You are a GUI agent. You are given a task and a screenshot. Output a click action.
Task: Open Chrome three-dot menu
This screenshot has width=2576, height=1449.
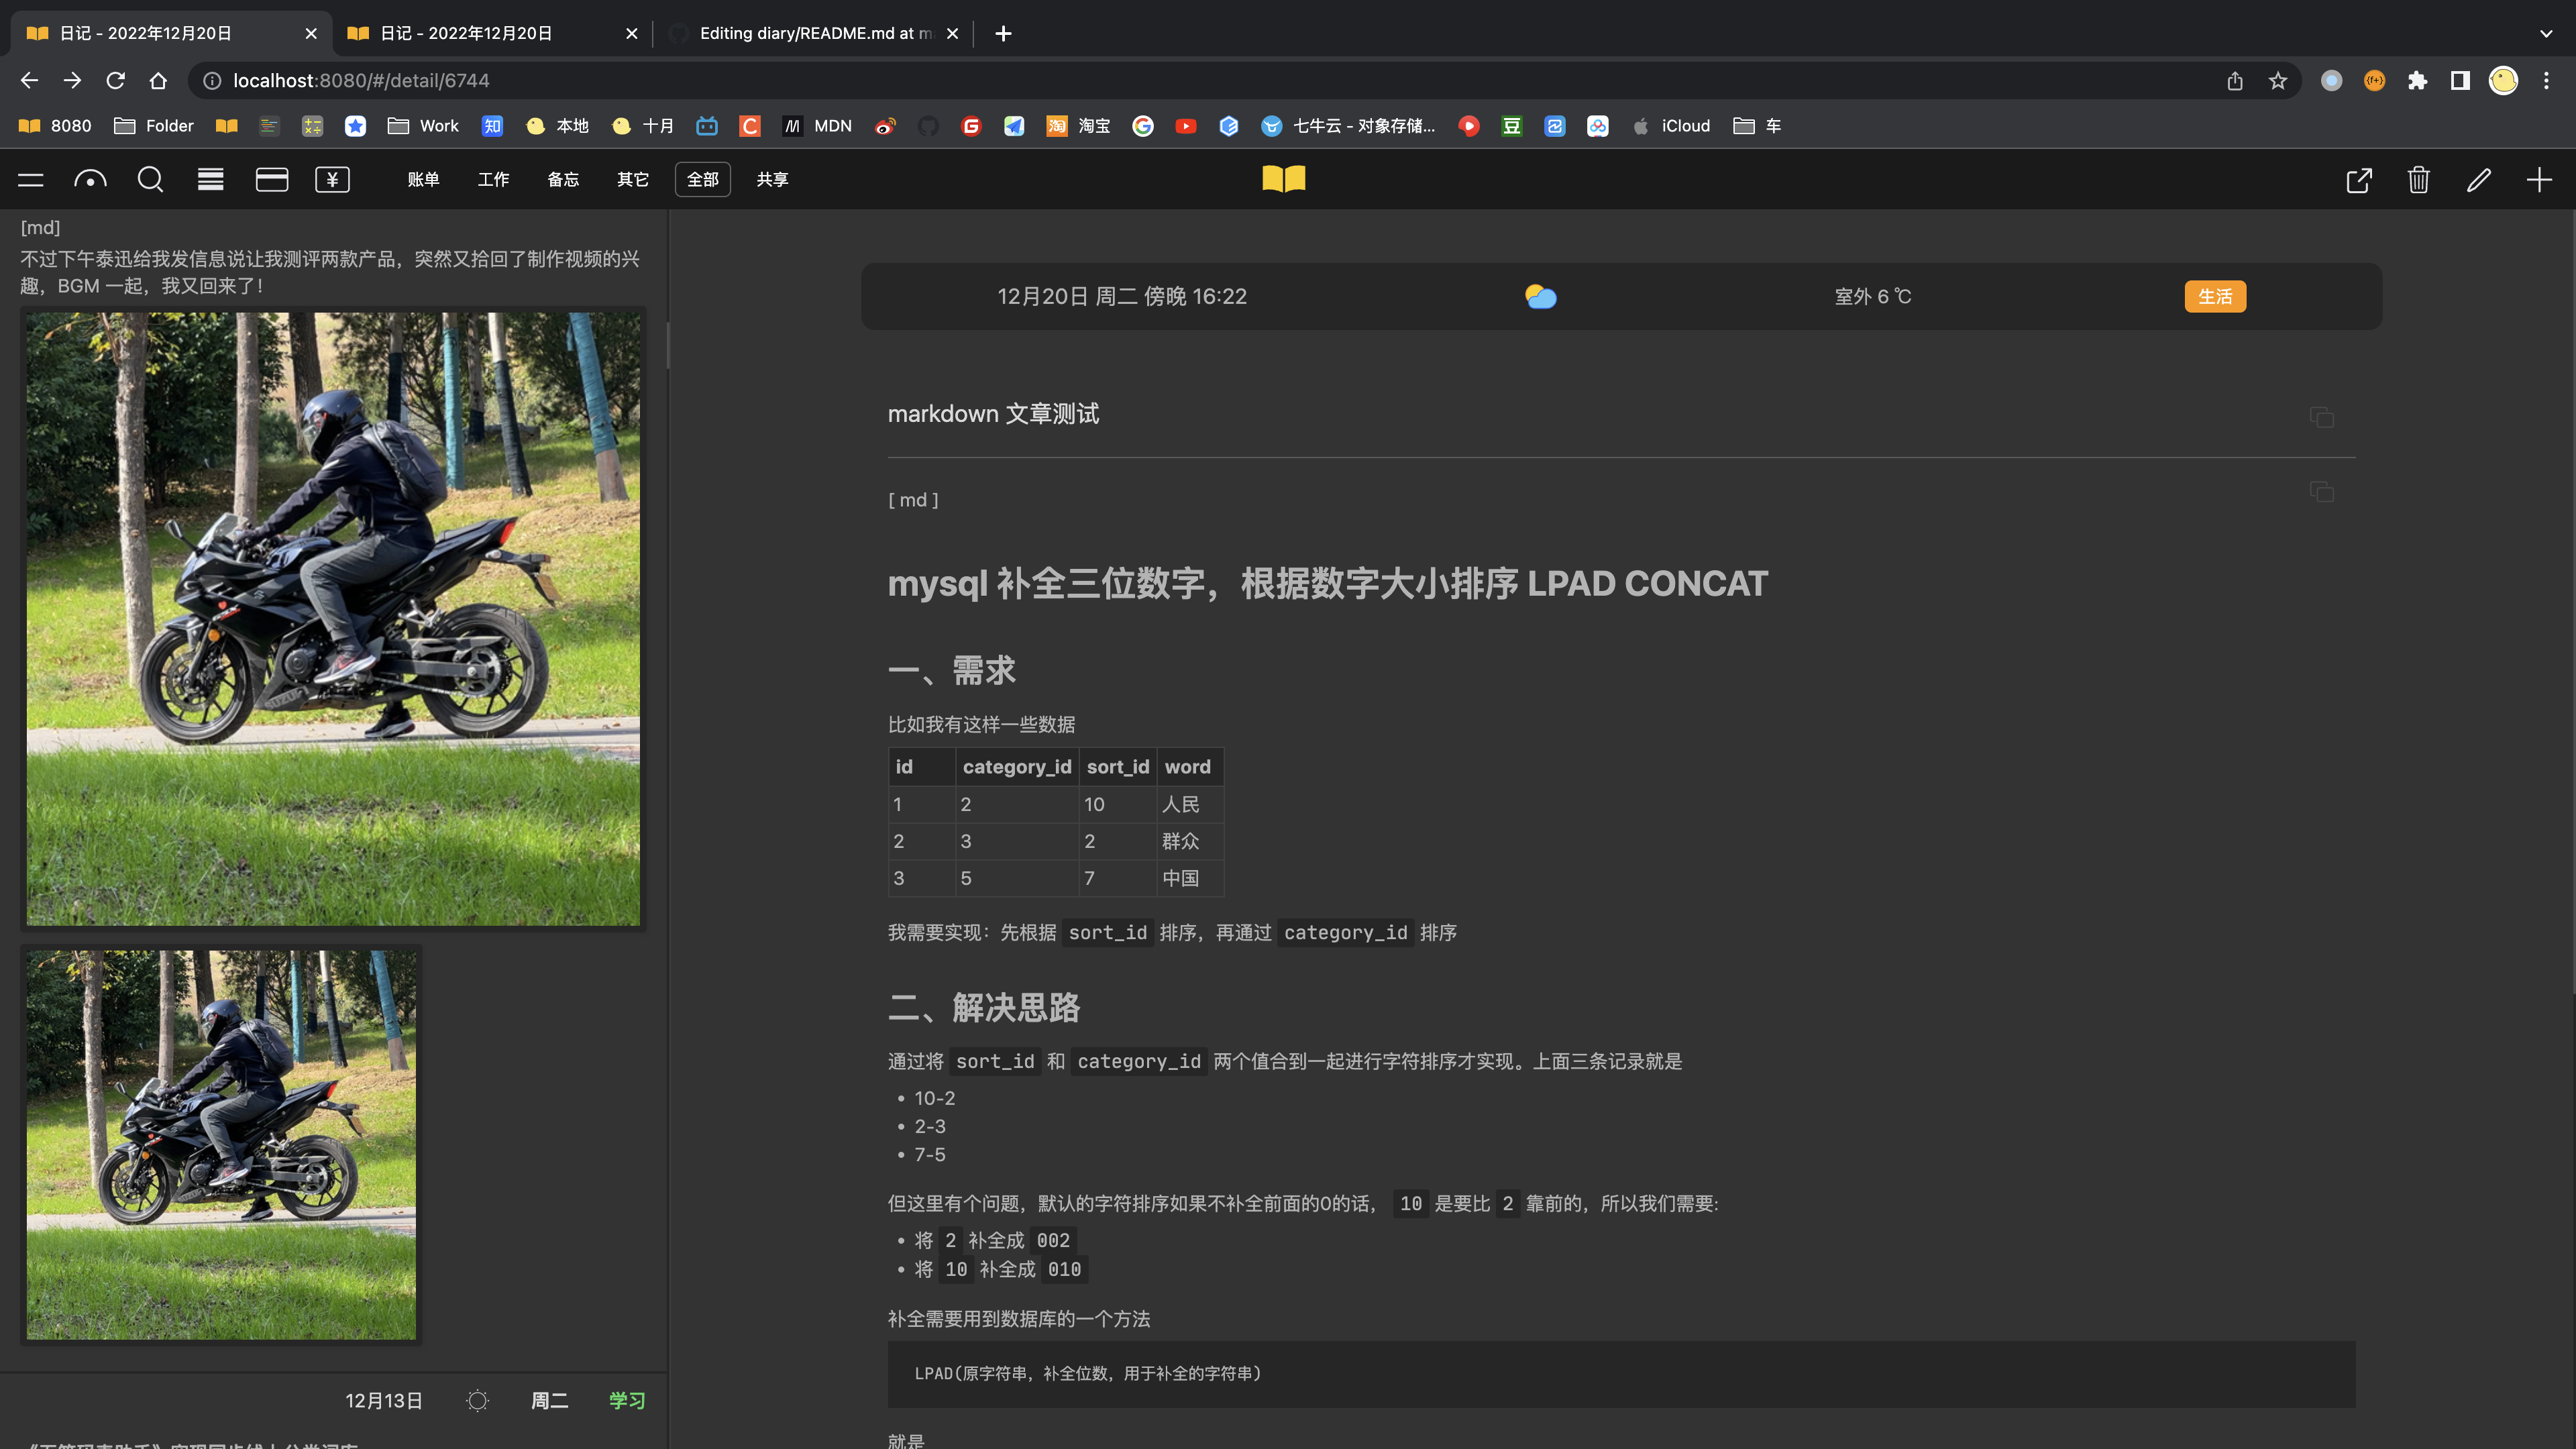(x=2547, y=81)
